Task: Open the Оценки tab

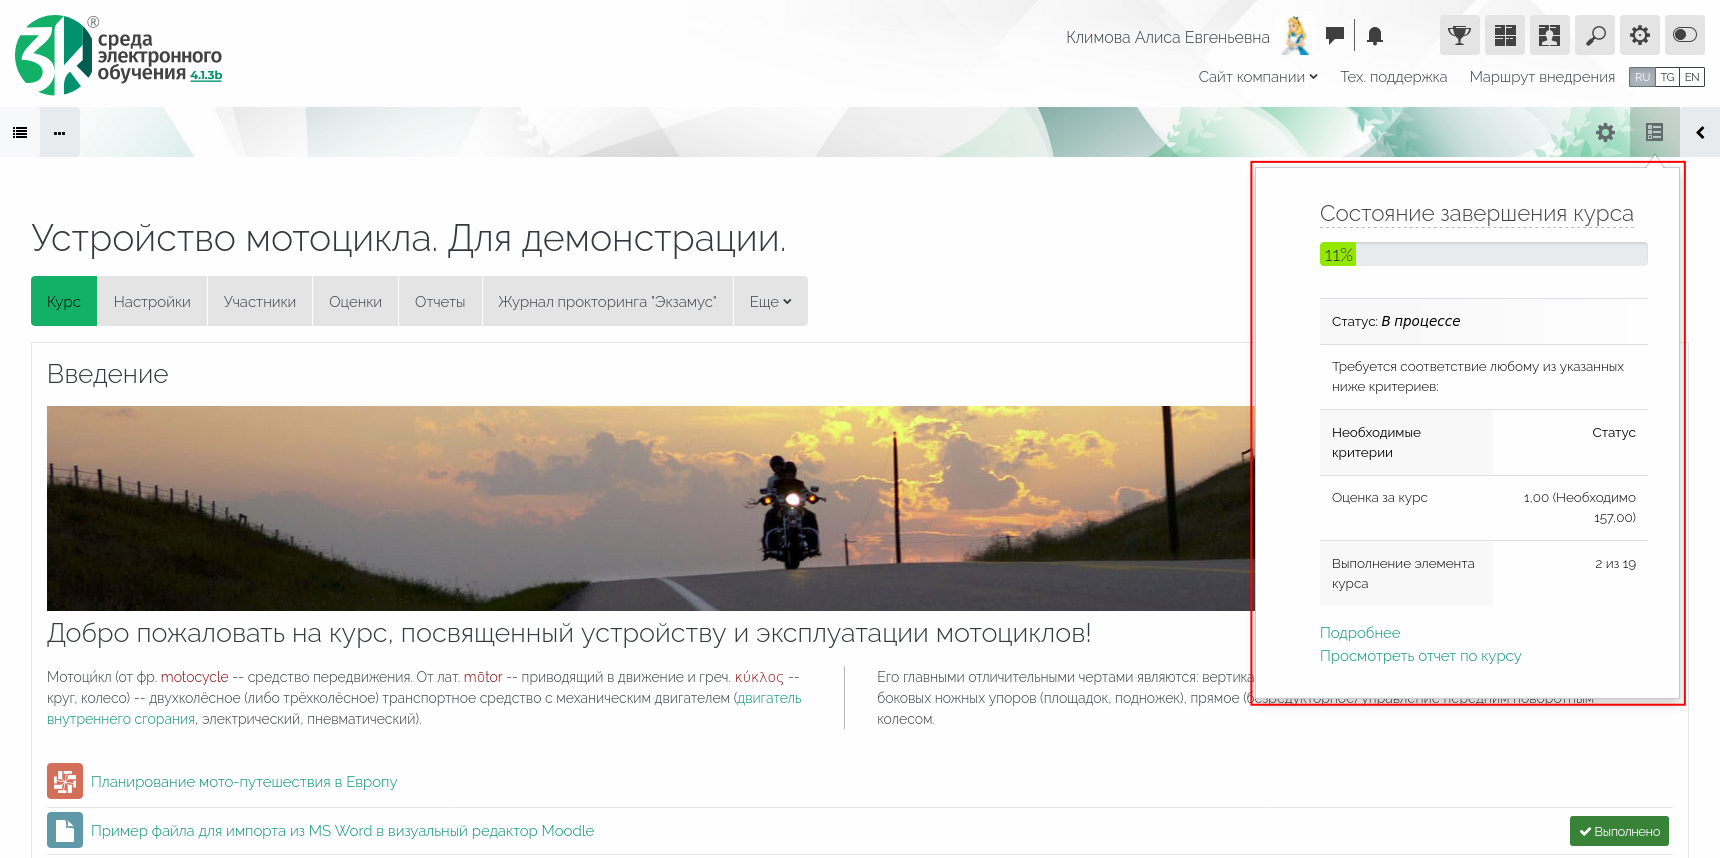Action: (355, 302)
